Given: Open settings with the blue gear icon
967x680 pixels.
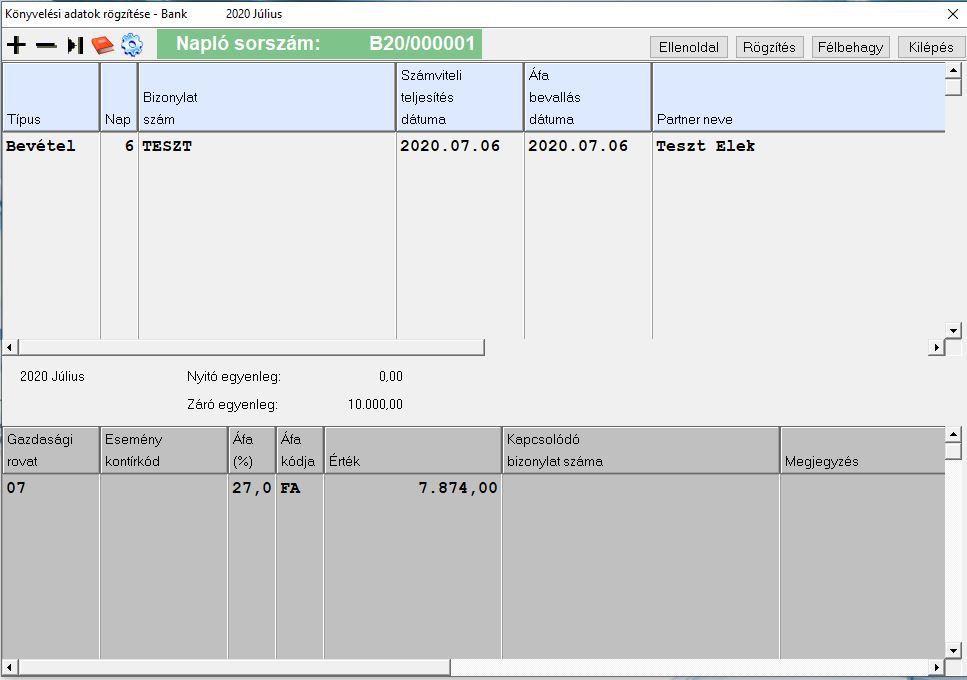Looking at the screenshot, I should point(132,46).
